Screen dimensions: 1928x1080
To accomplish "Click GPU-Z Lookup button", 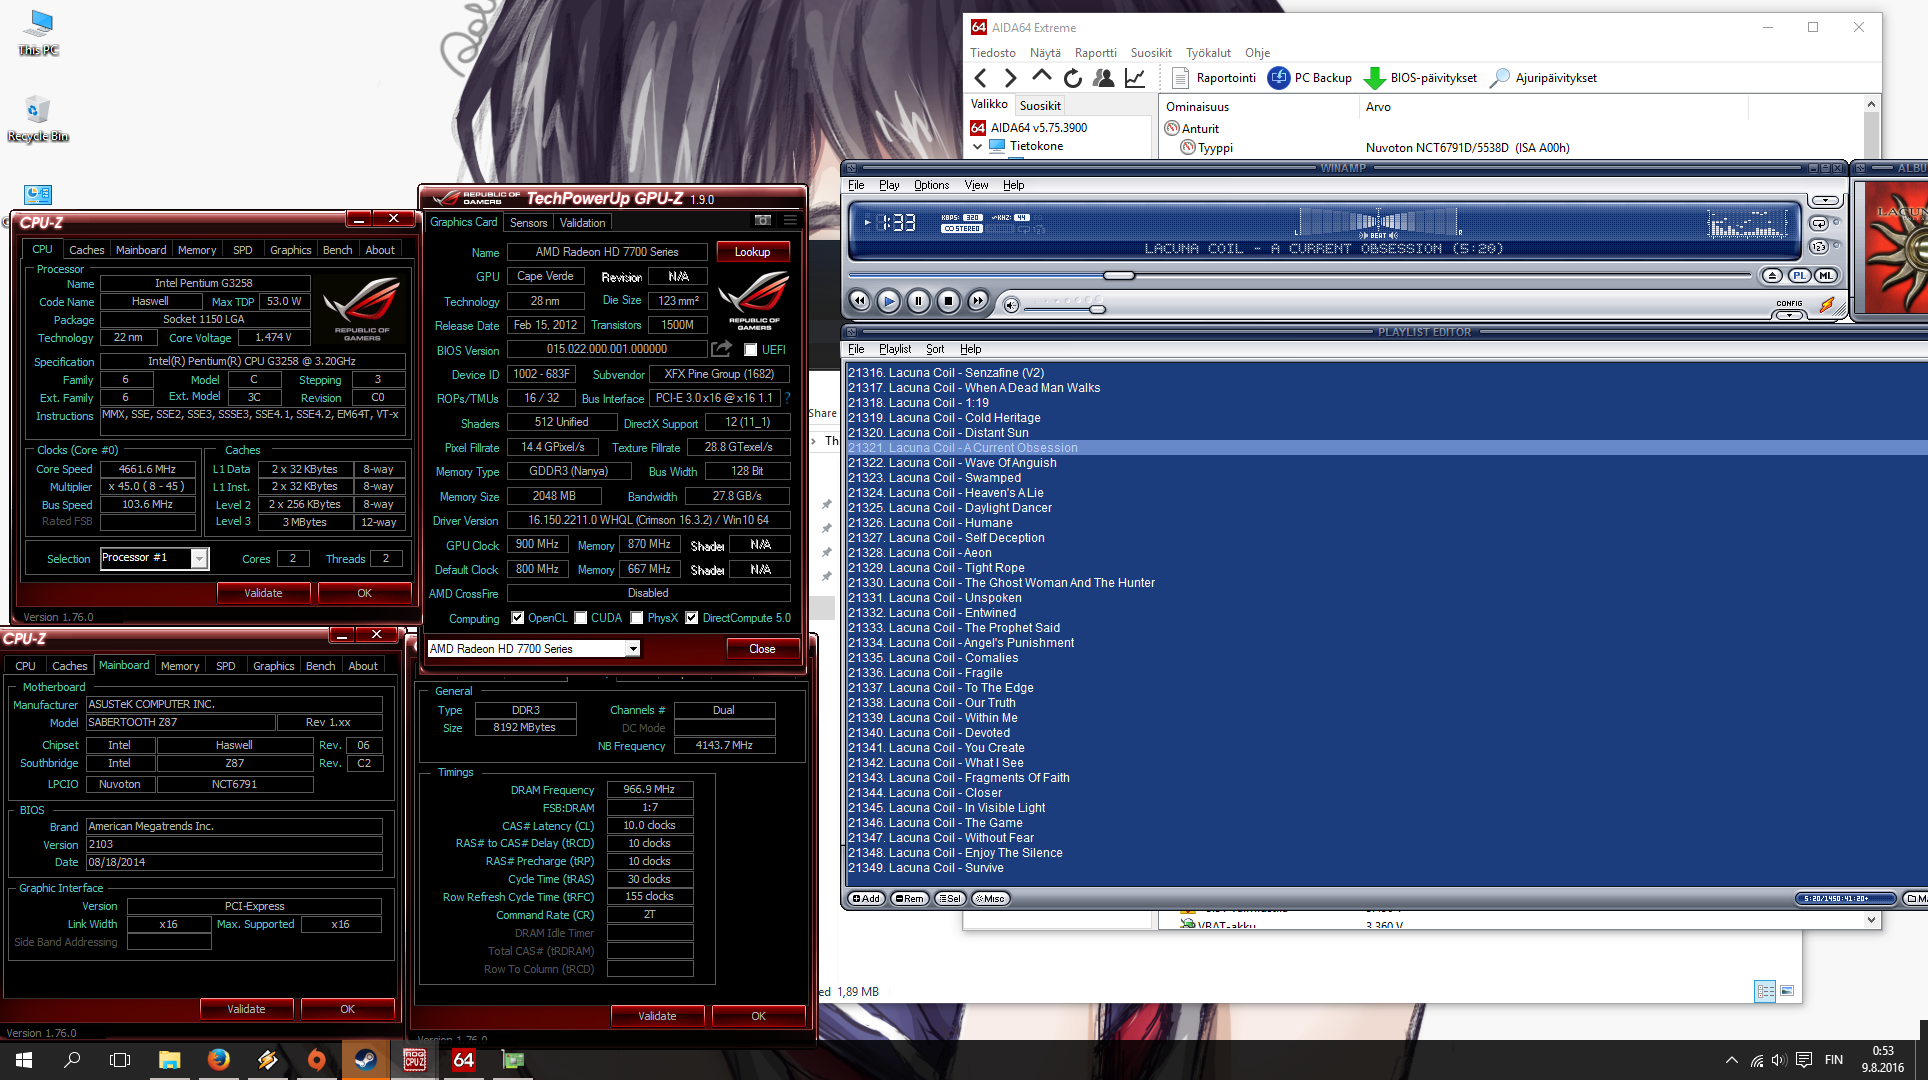I will tap(752, 252).
